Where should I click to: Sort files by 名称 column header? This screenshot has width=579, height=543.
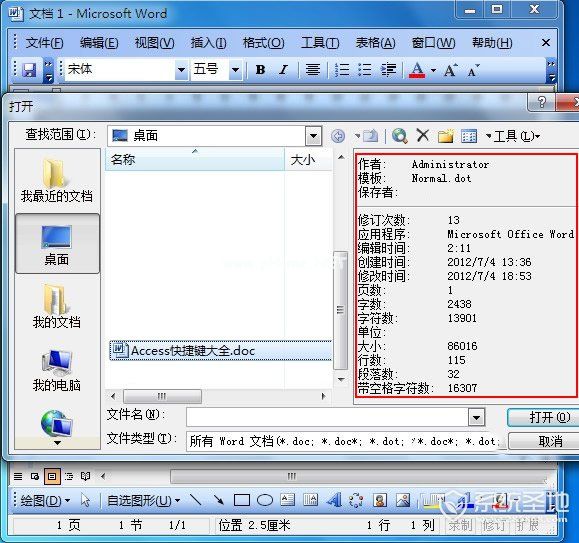coord(195,160)
